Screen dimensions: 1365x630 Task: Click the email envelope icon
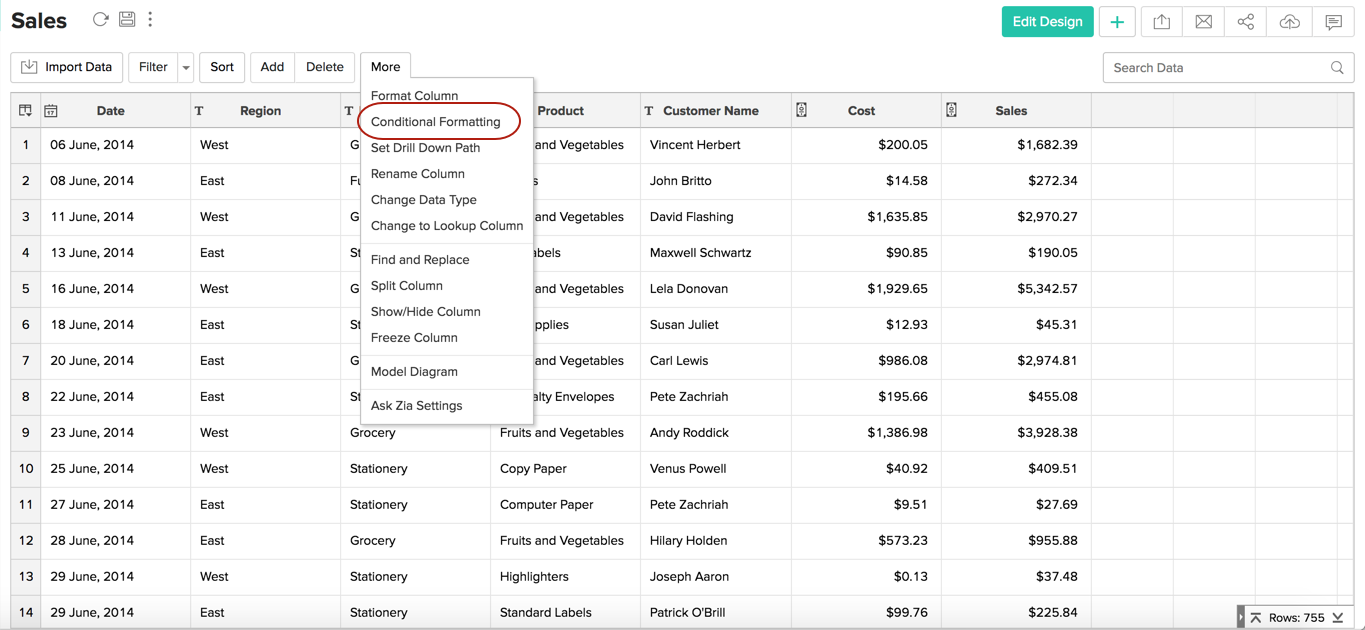1203,22
